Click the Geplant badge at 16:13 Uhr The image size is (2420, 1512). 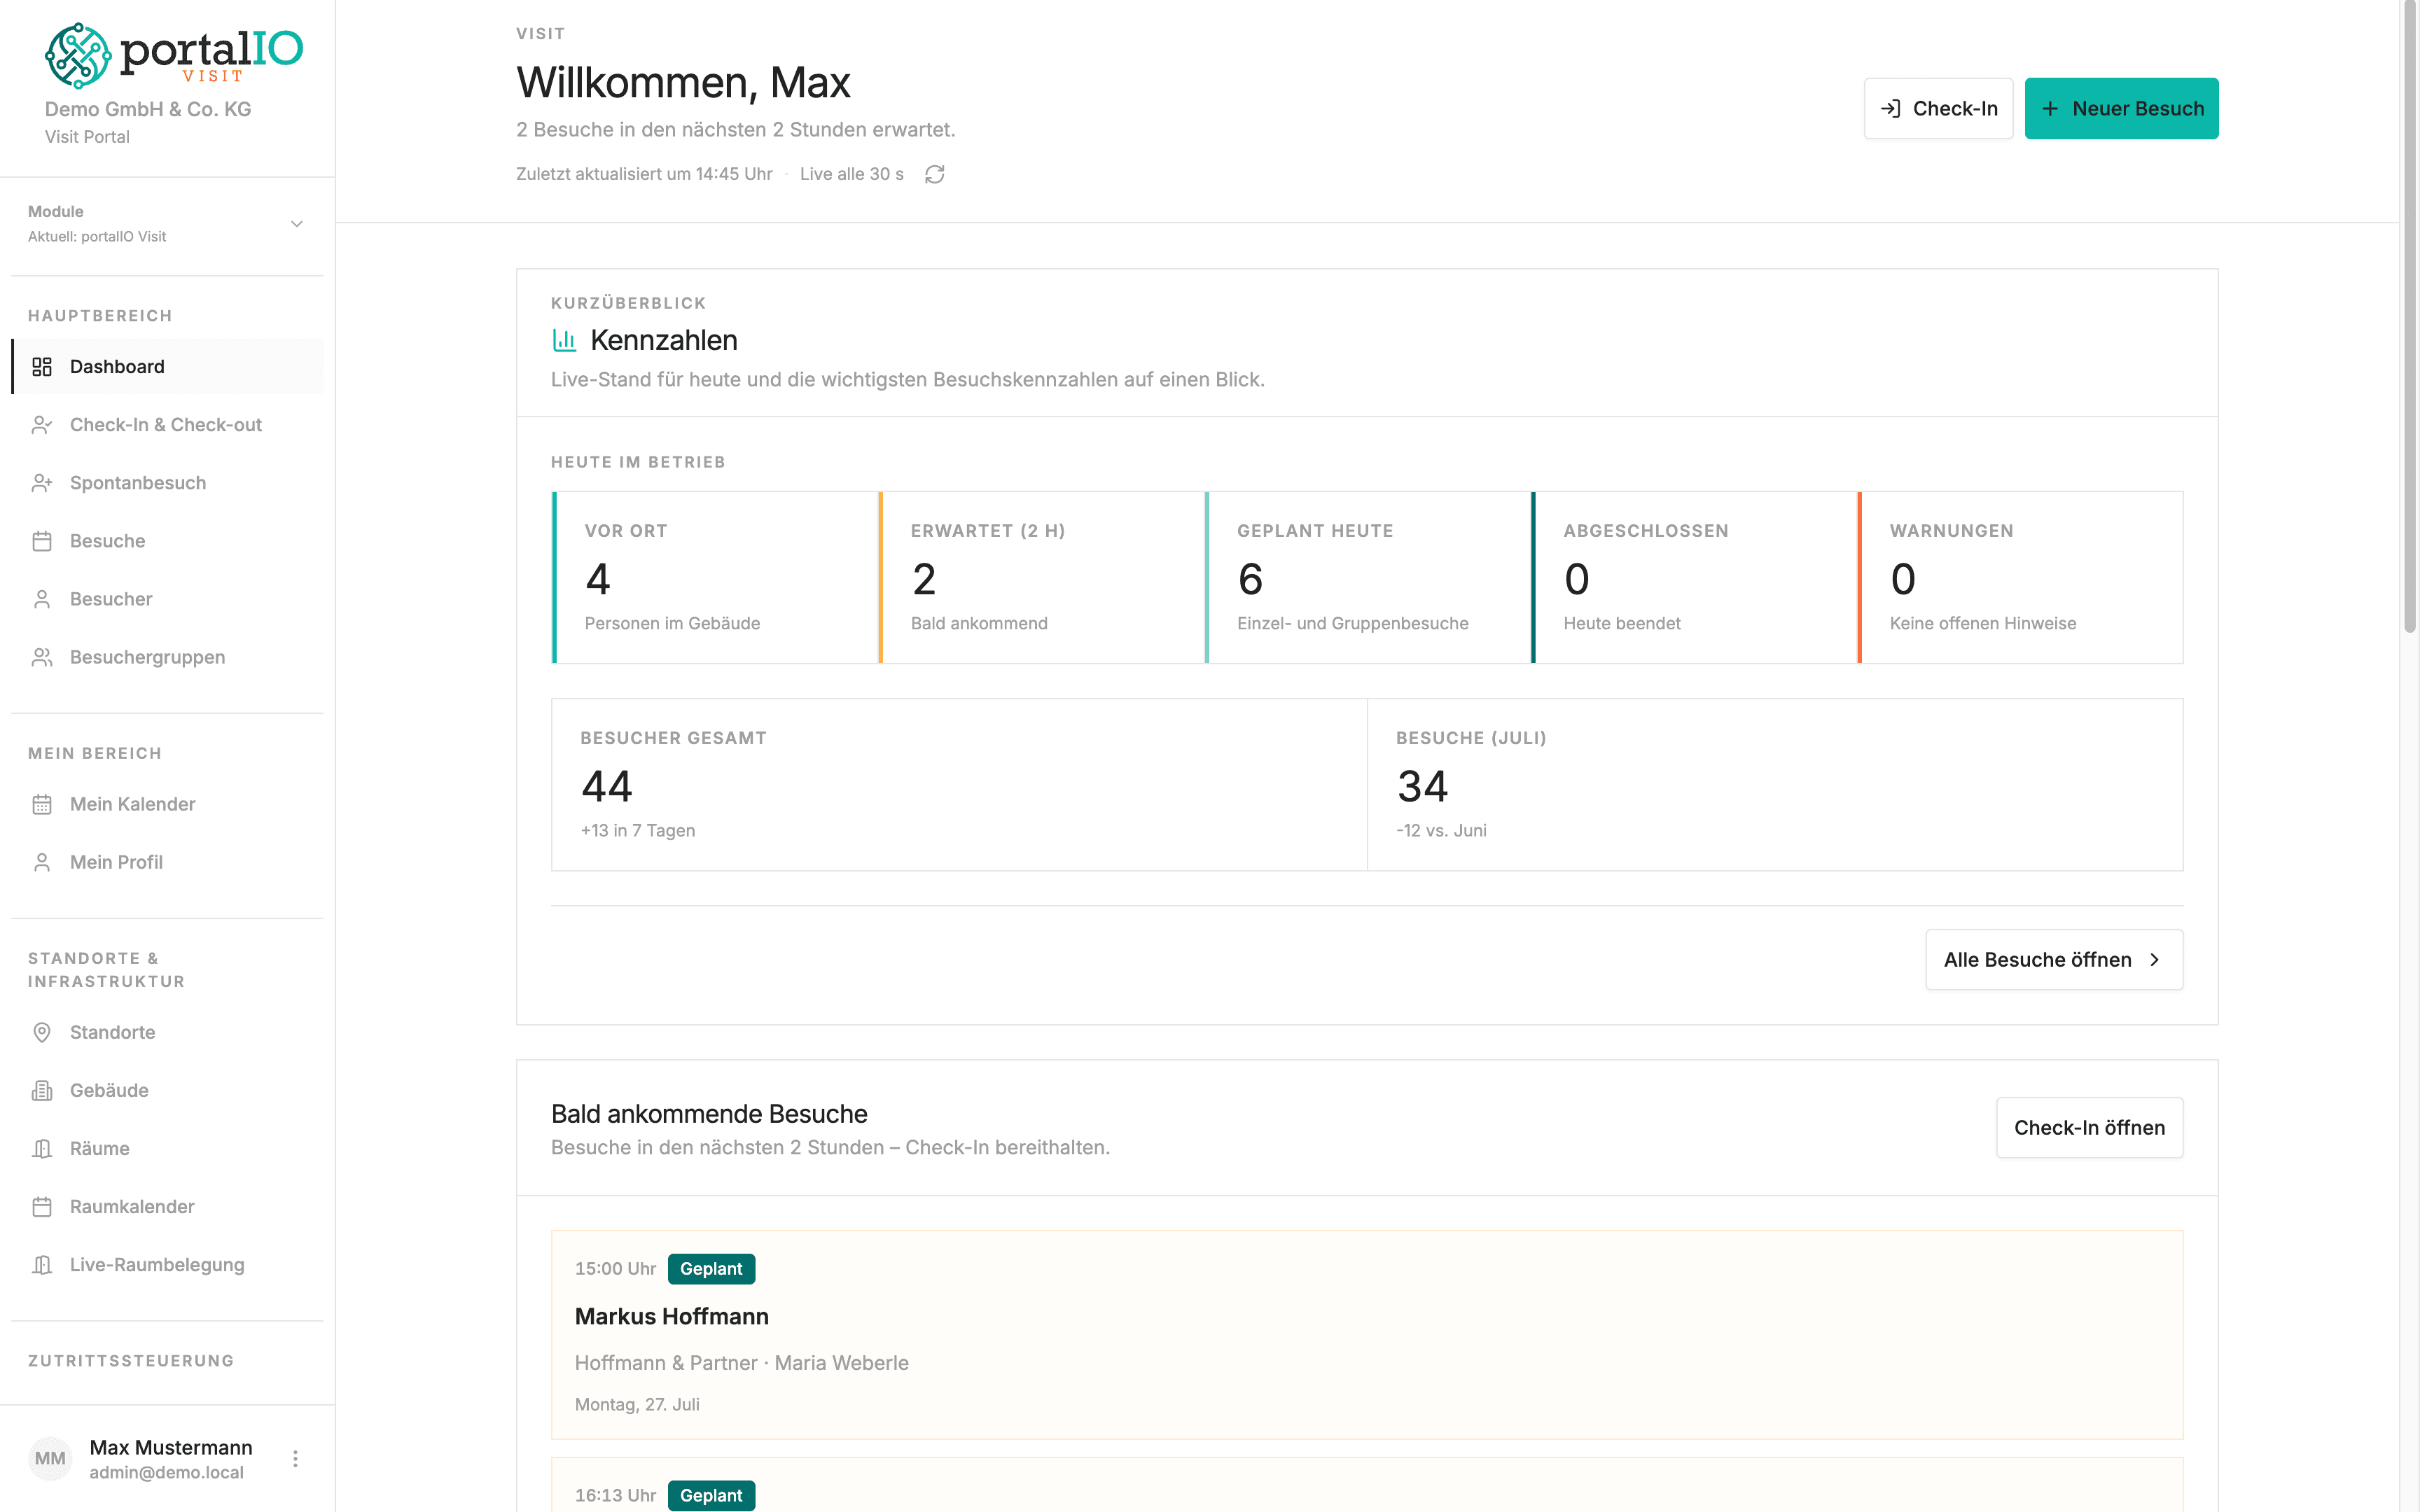pyautogui.click(x=711, y=1496)
